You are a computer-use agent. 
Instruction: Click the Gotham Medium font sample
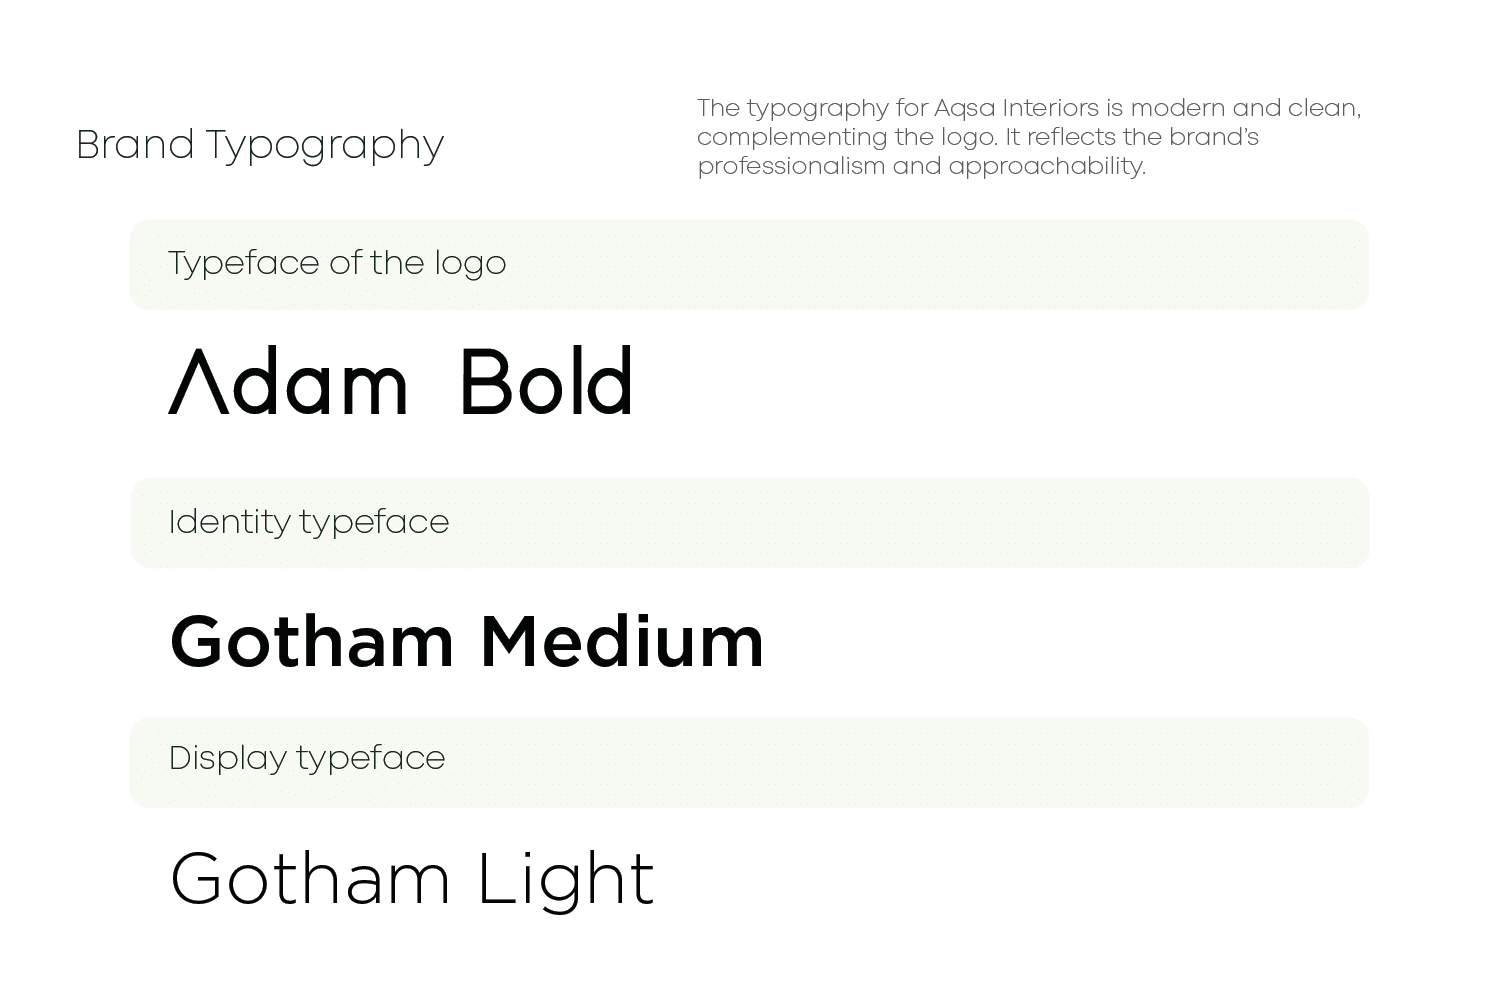pos(467,642)
